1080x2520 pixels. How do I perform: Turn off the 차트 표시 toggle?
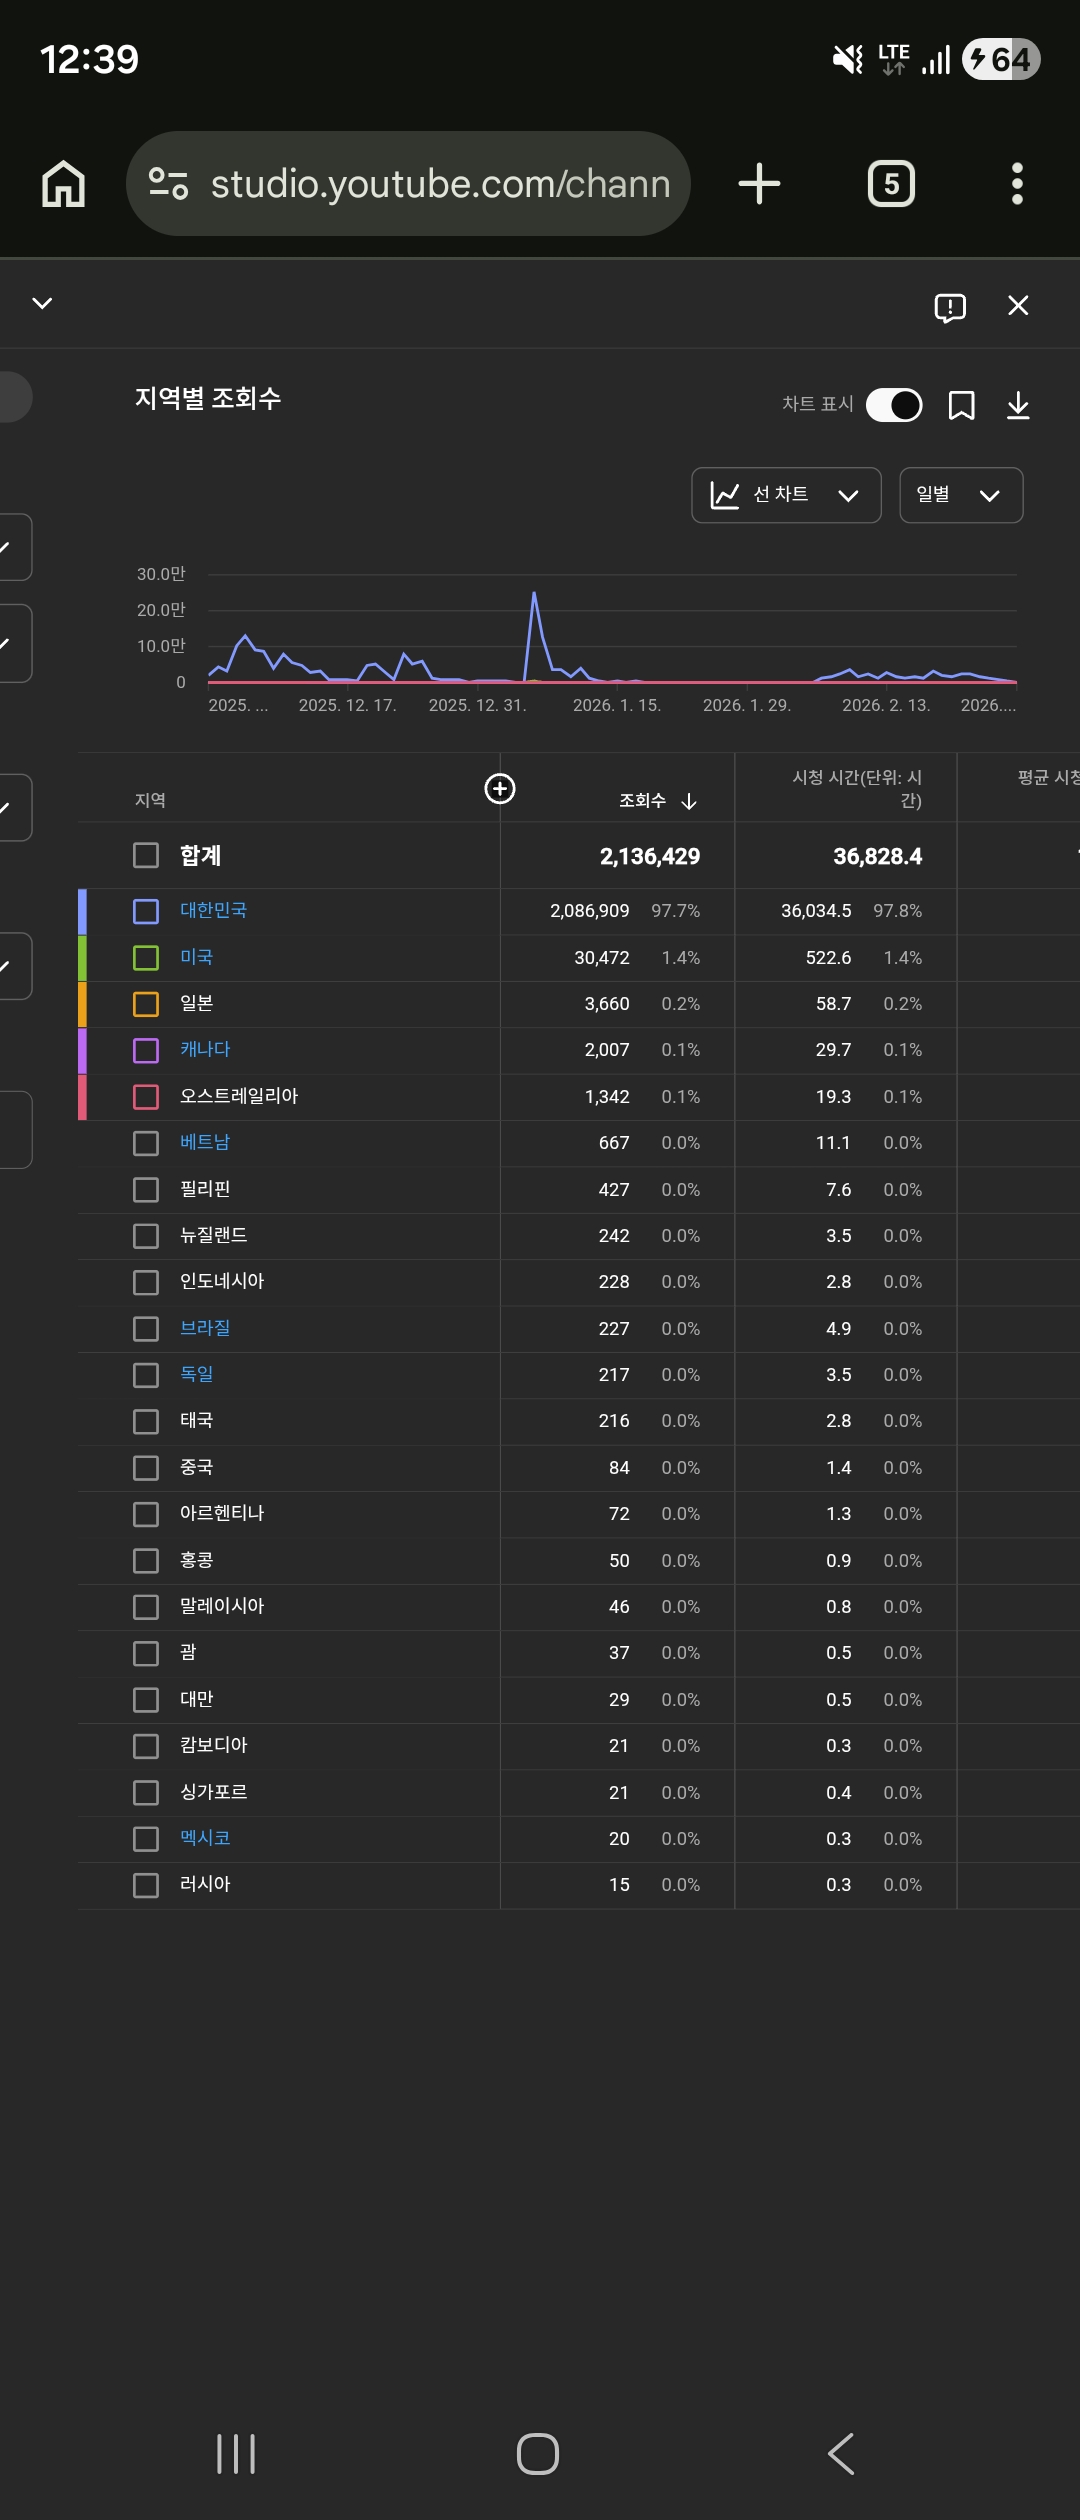pos(894,405)
